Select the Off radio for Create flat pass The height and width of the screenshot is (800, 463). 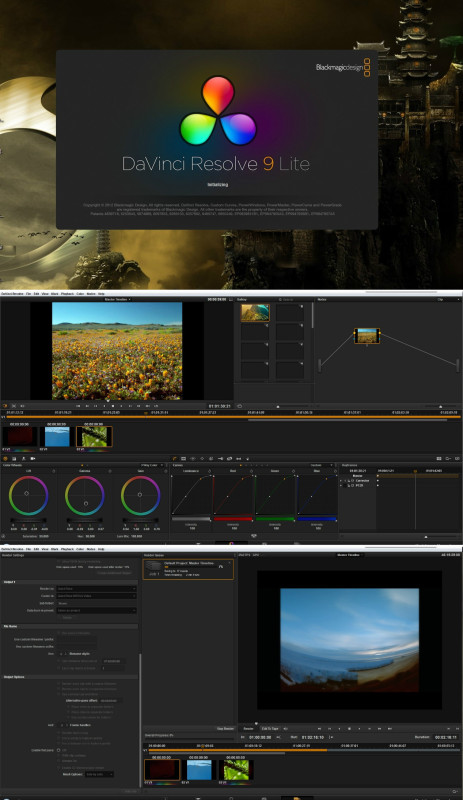coord(59,750)
